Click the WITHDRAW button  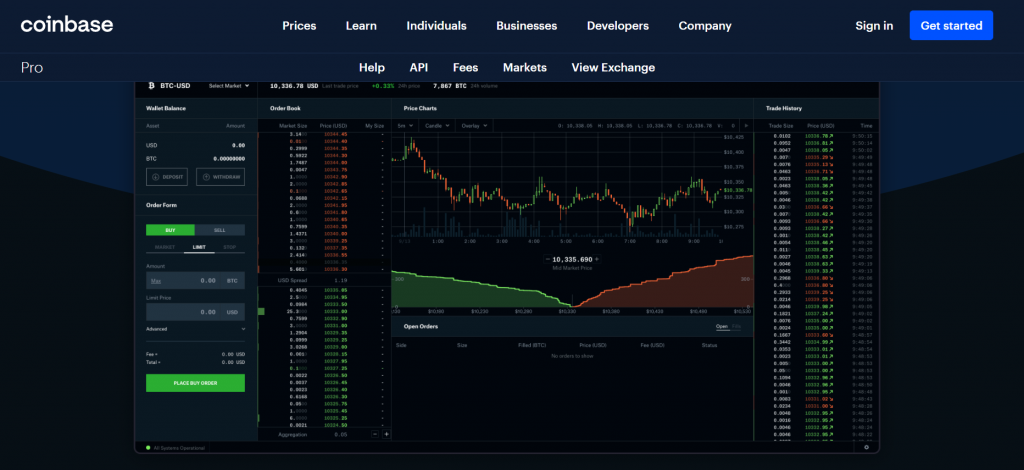[221, 177]
